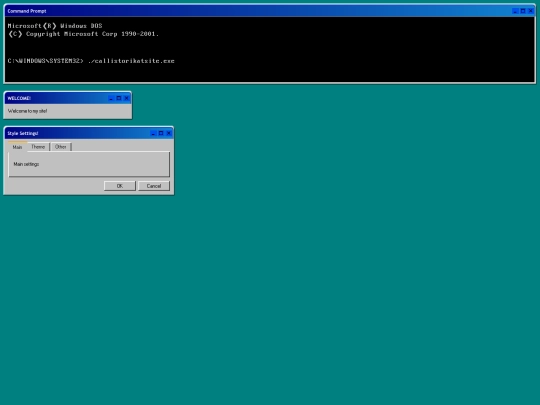Viewport: 540px width, 405px height.
Task: Minimize the WELCOME! window
Action: (x=111, y=98)
